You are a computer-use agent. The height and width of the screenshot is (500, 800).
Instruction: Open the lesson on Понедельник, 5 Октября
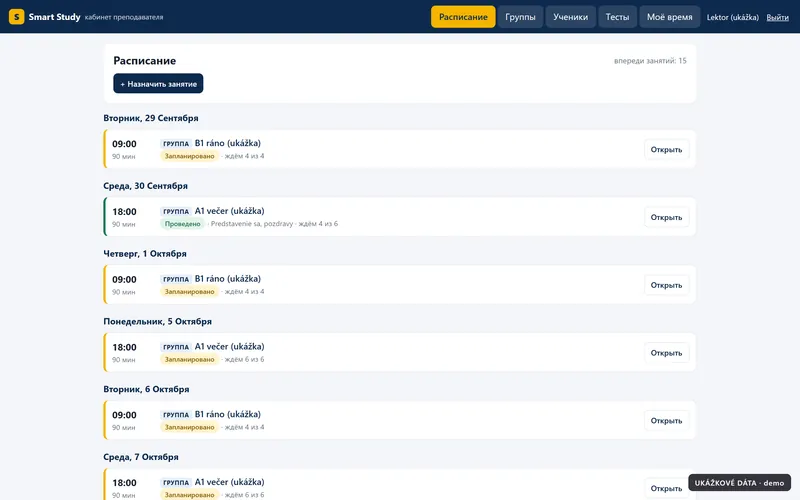[x=666, y=353]
